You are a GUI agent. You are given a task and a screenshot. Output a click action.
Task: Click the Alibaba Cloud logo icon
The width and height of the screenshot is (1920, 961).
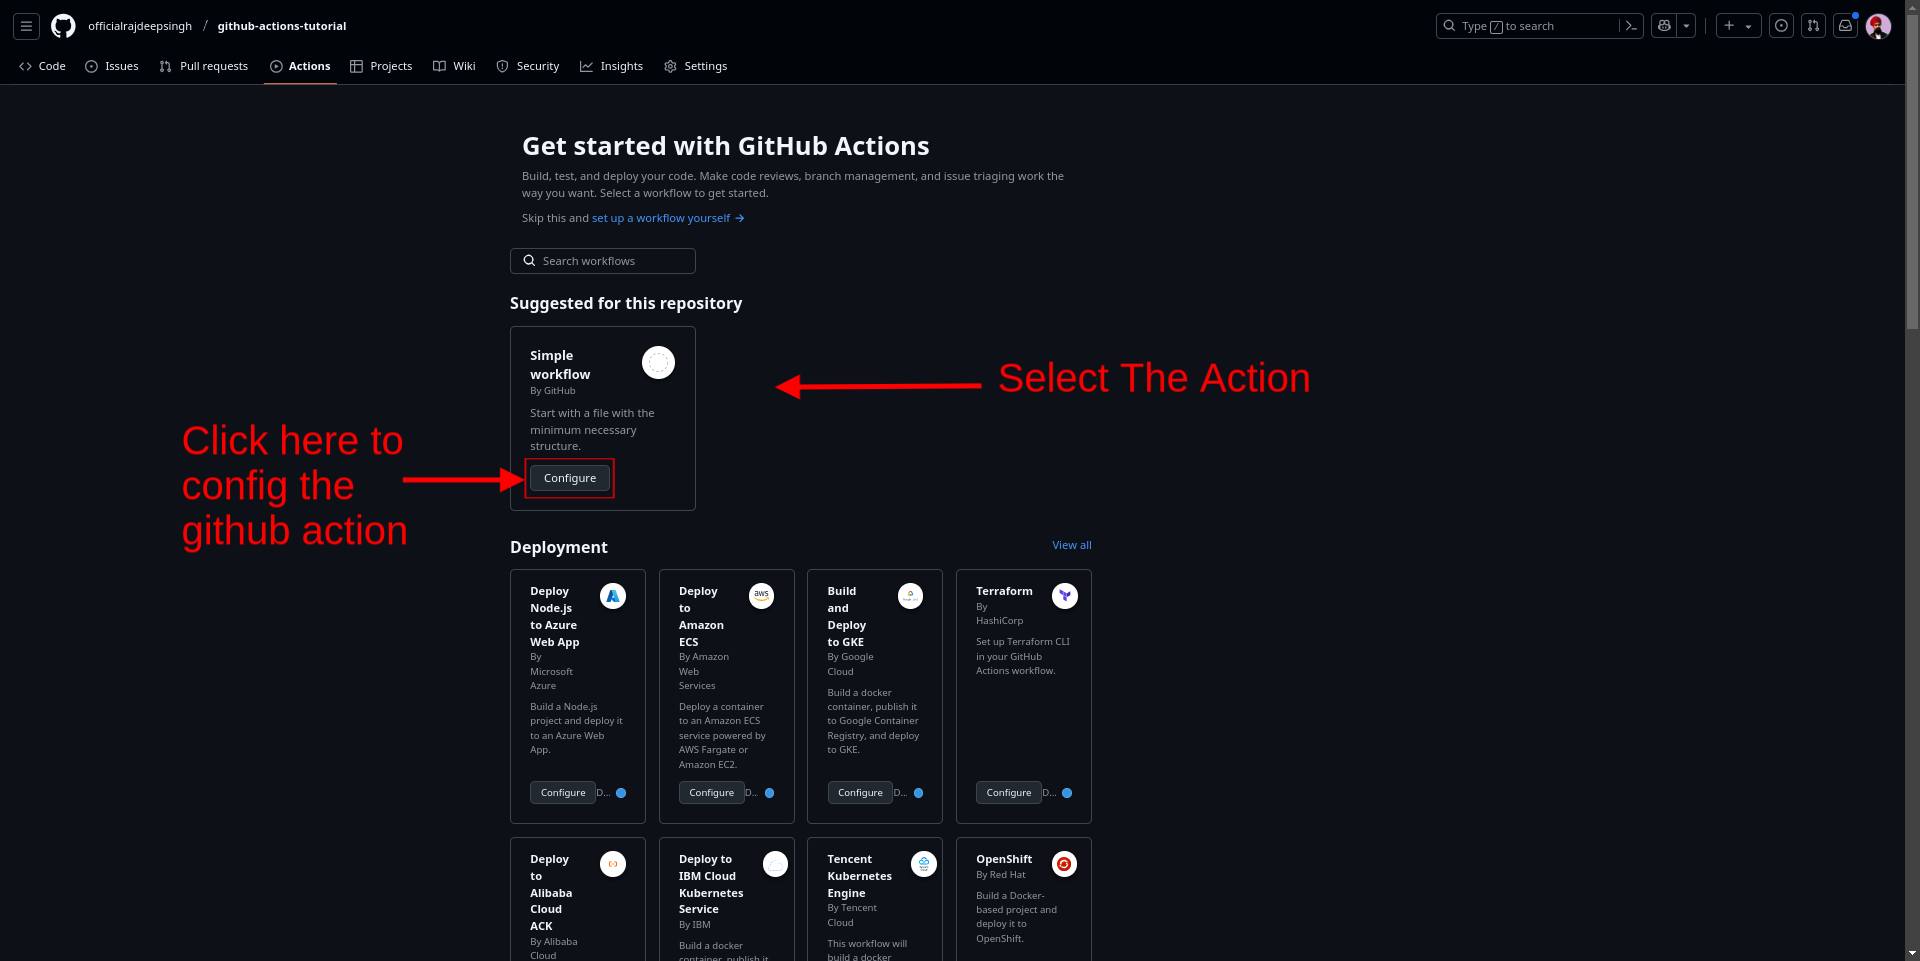click(613, 864)
